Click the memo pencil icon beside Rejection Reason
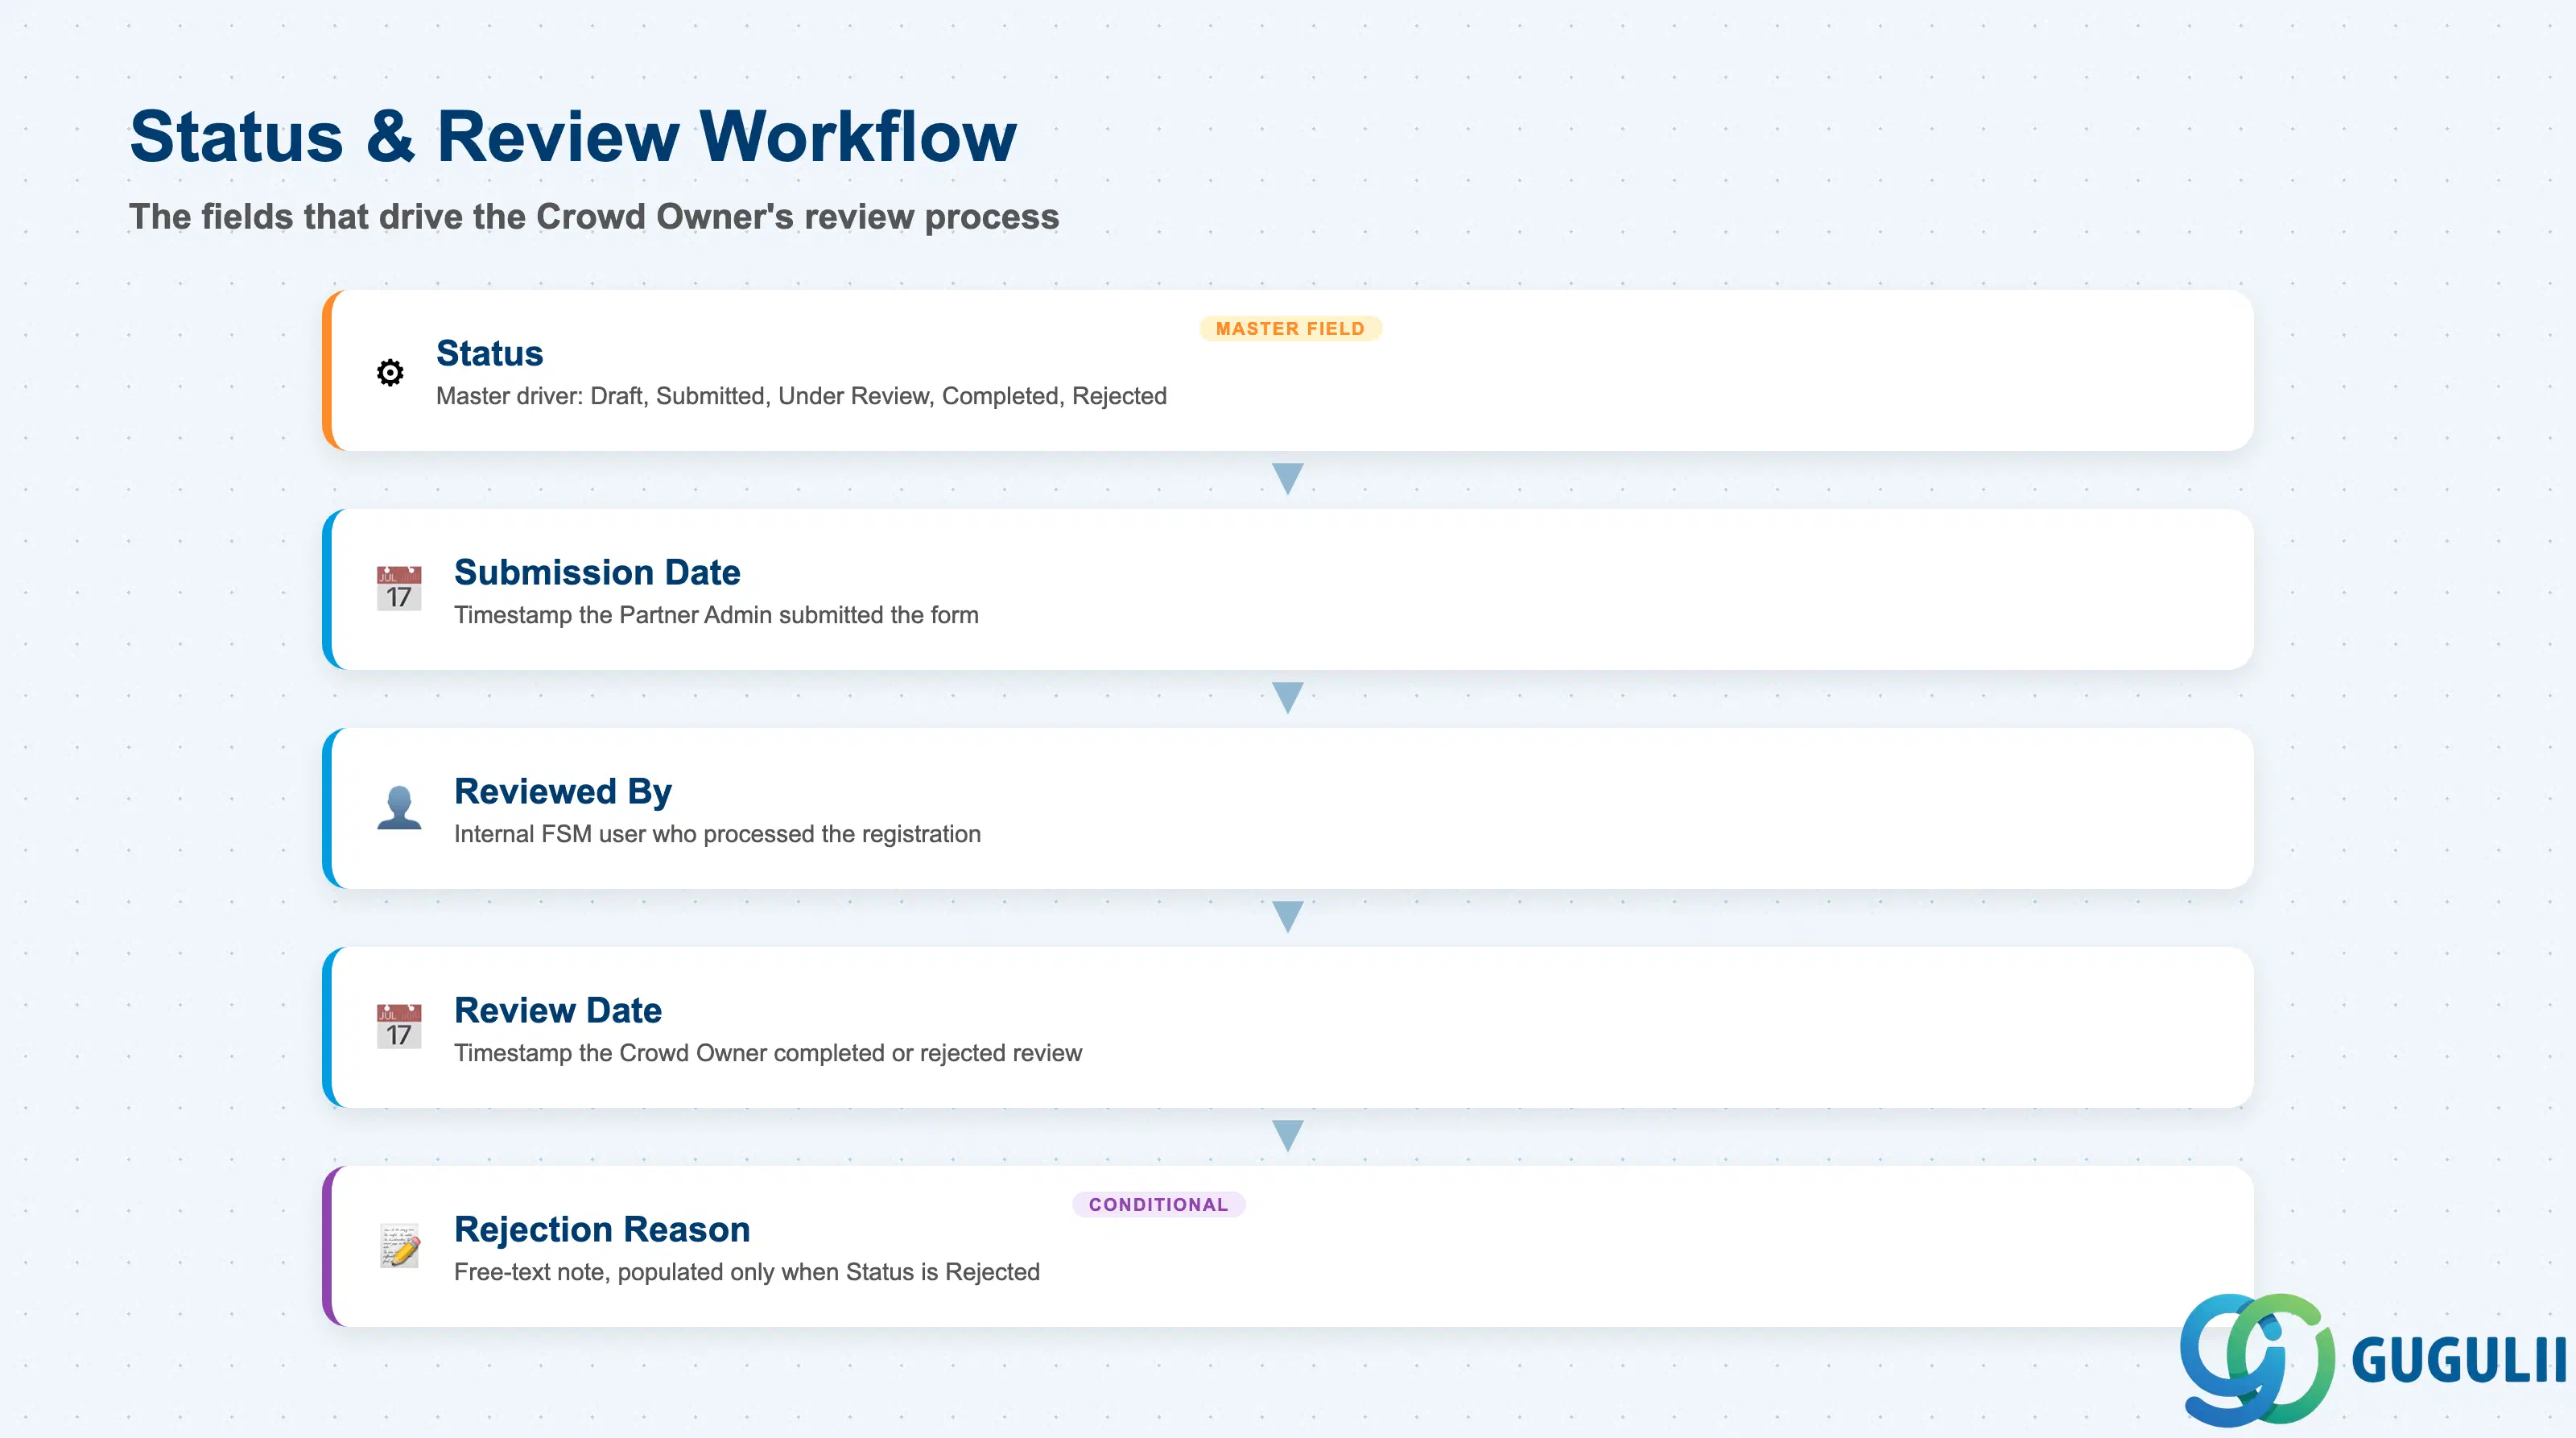Screen dimensions: 2576x1438 point(399,1246)
